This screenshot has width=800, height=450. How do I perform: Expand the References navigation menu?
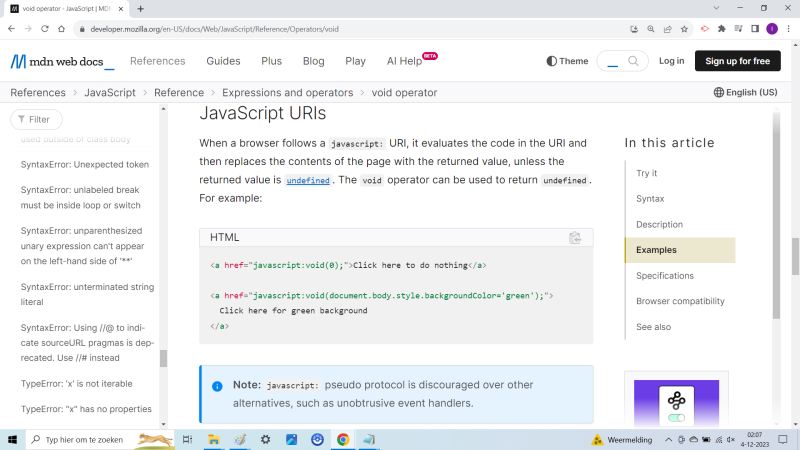point(157,61)
